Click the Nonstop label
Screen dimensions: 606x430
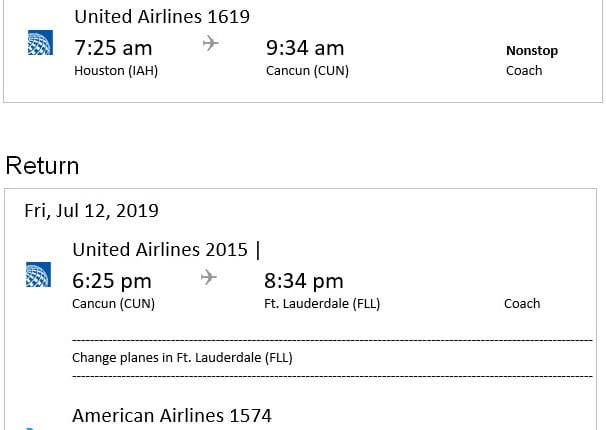click(532, 51)
